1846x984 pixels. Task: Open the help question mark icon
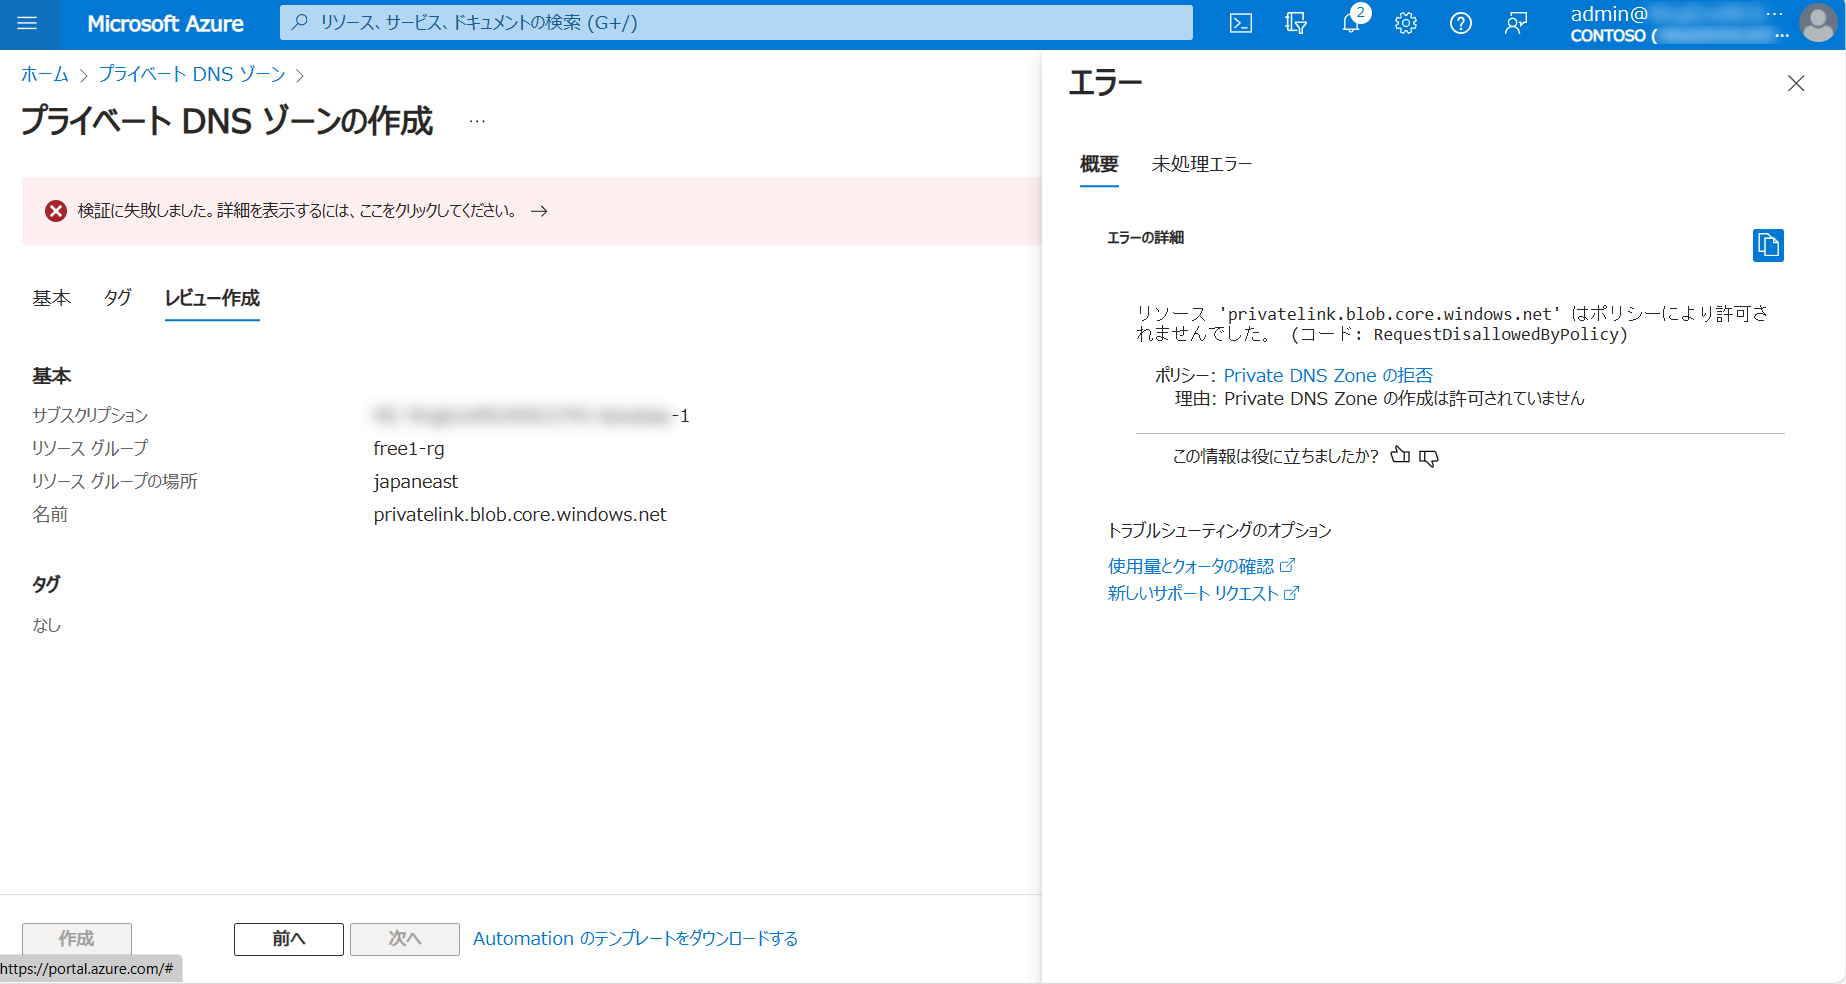click(1461, 23)
